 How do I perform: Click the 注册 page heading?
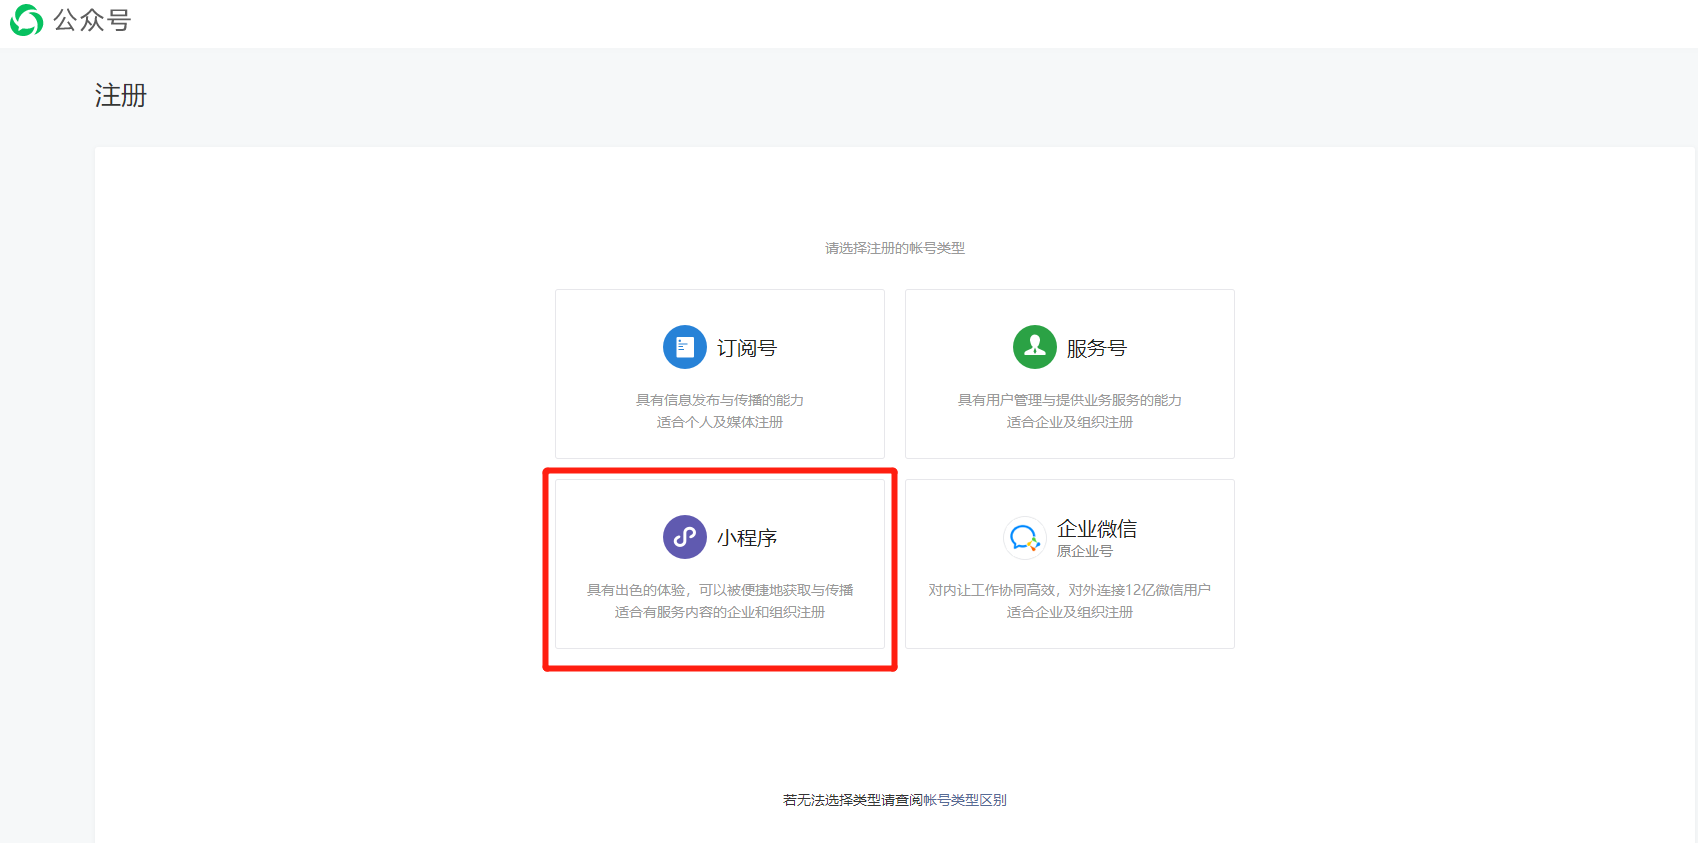click(x=120, y=95)
